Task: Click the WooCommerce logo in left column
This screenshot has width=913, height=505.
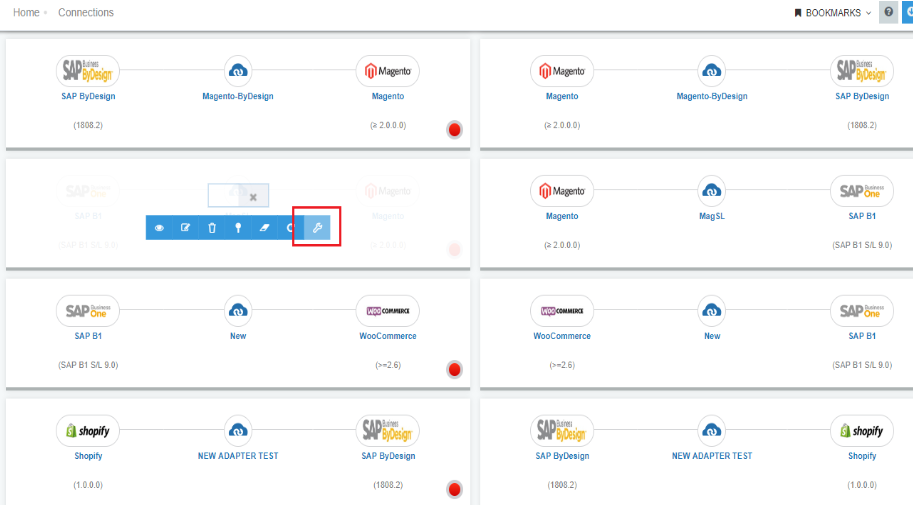Action: click(x=388, y=310)
